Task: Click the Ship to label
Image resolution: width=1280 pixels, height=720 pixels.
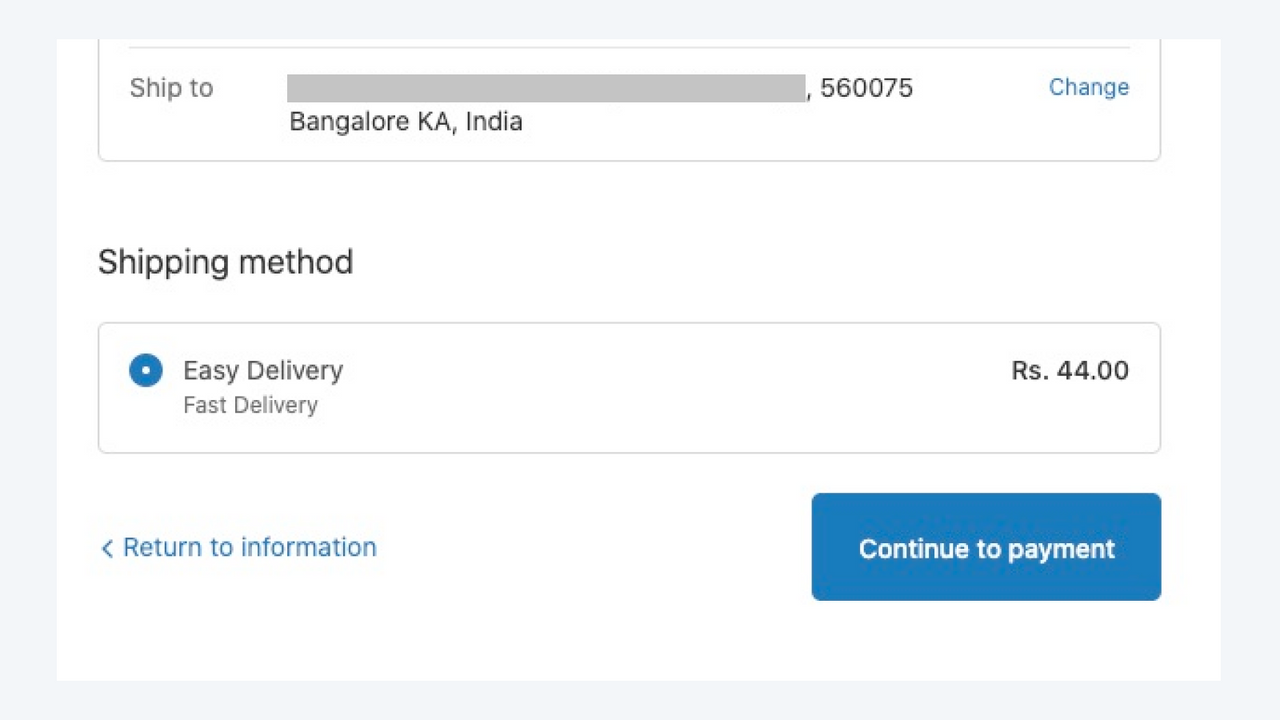Action: click(171, 88)
